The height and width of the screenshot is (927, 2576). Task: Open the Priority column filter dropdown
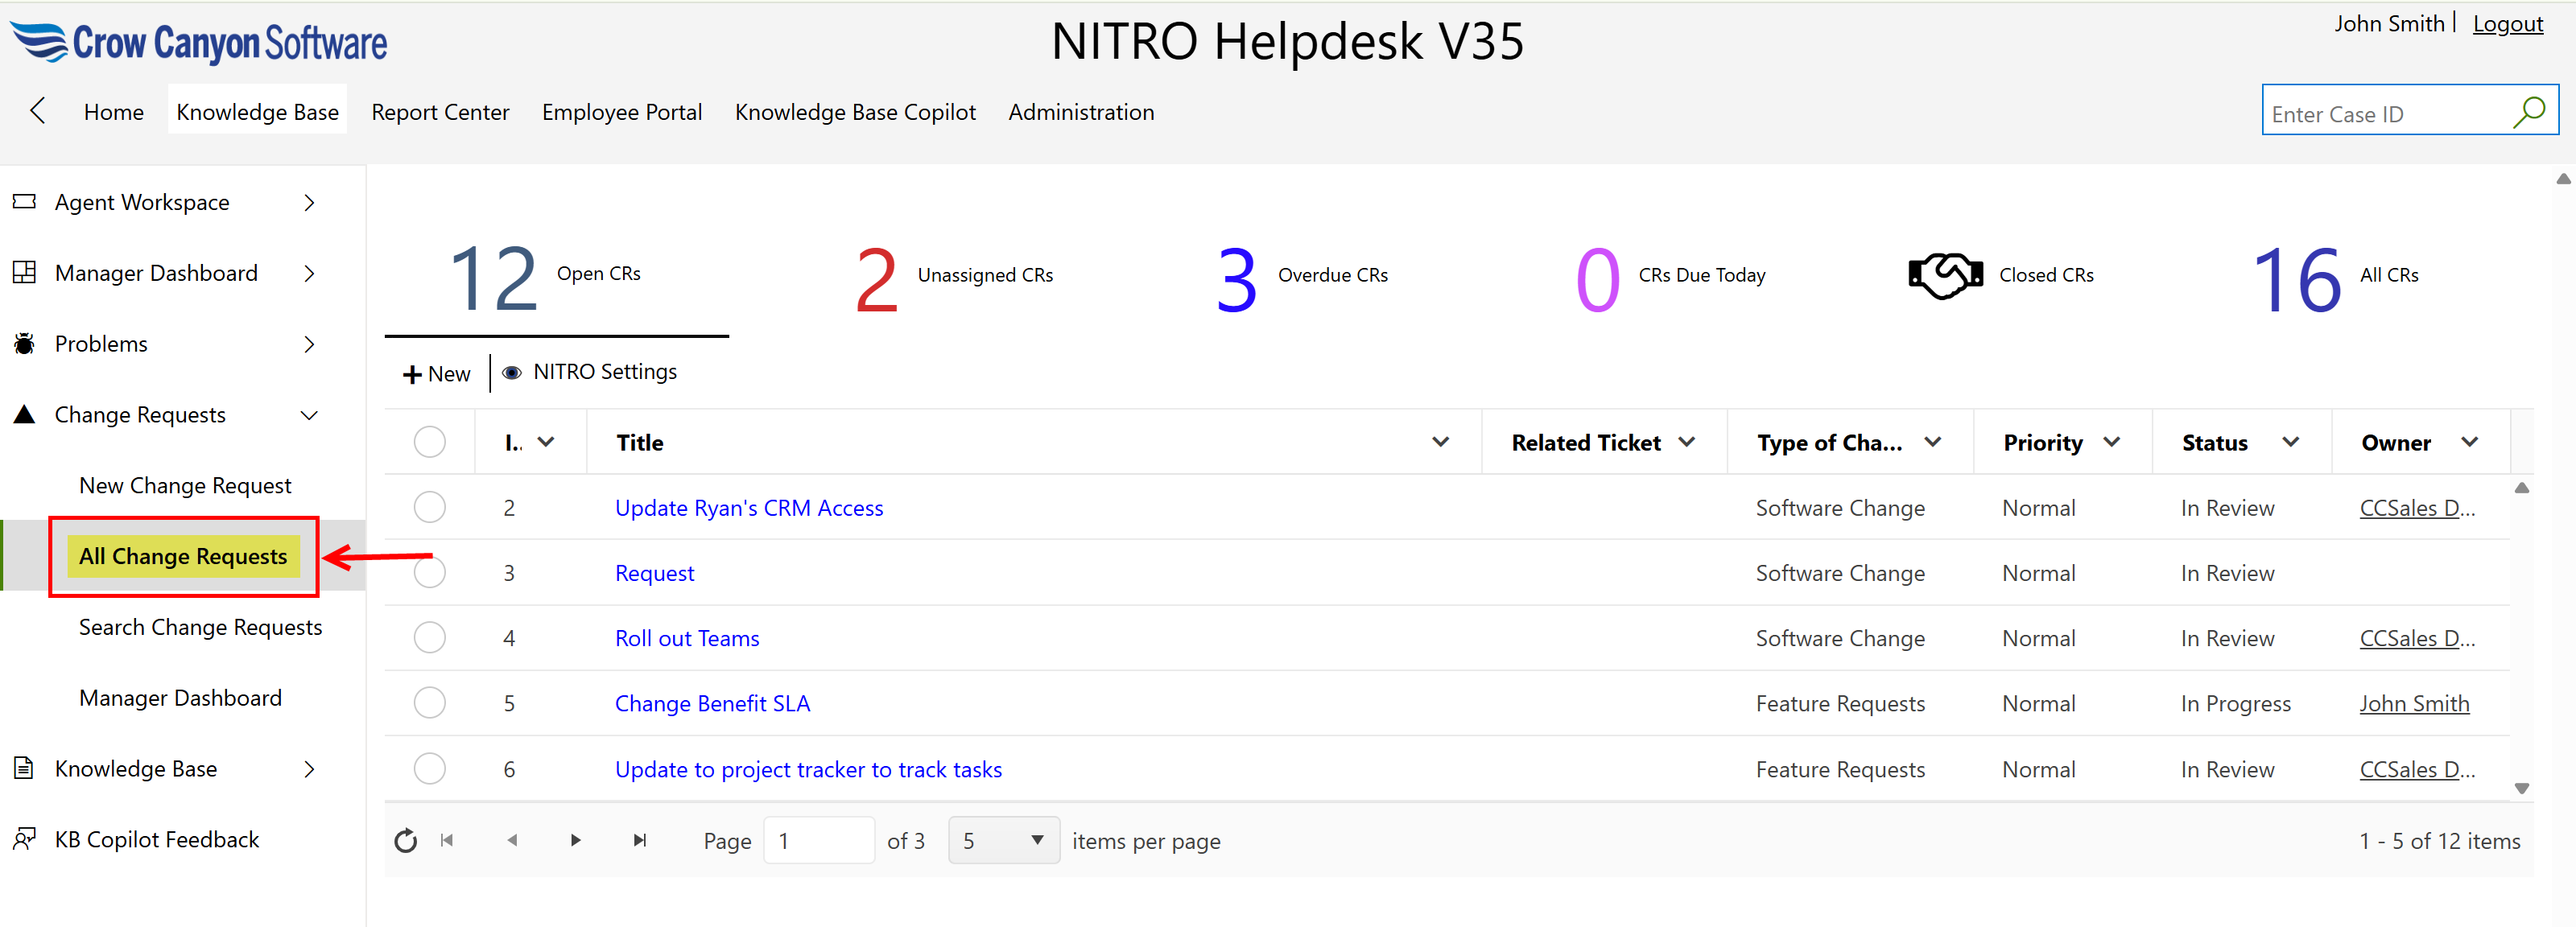point(2112,442)
